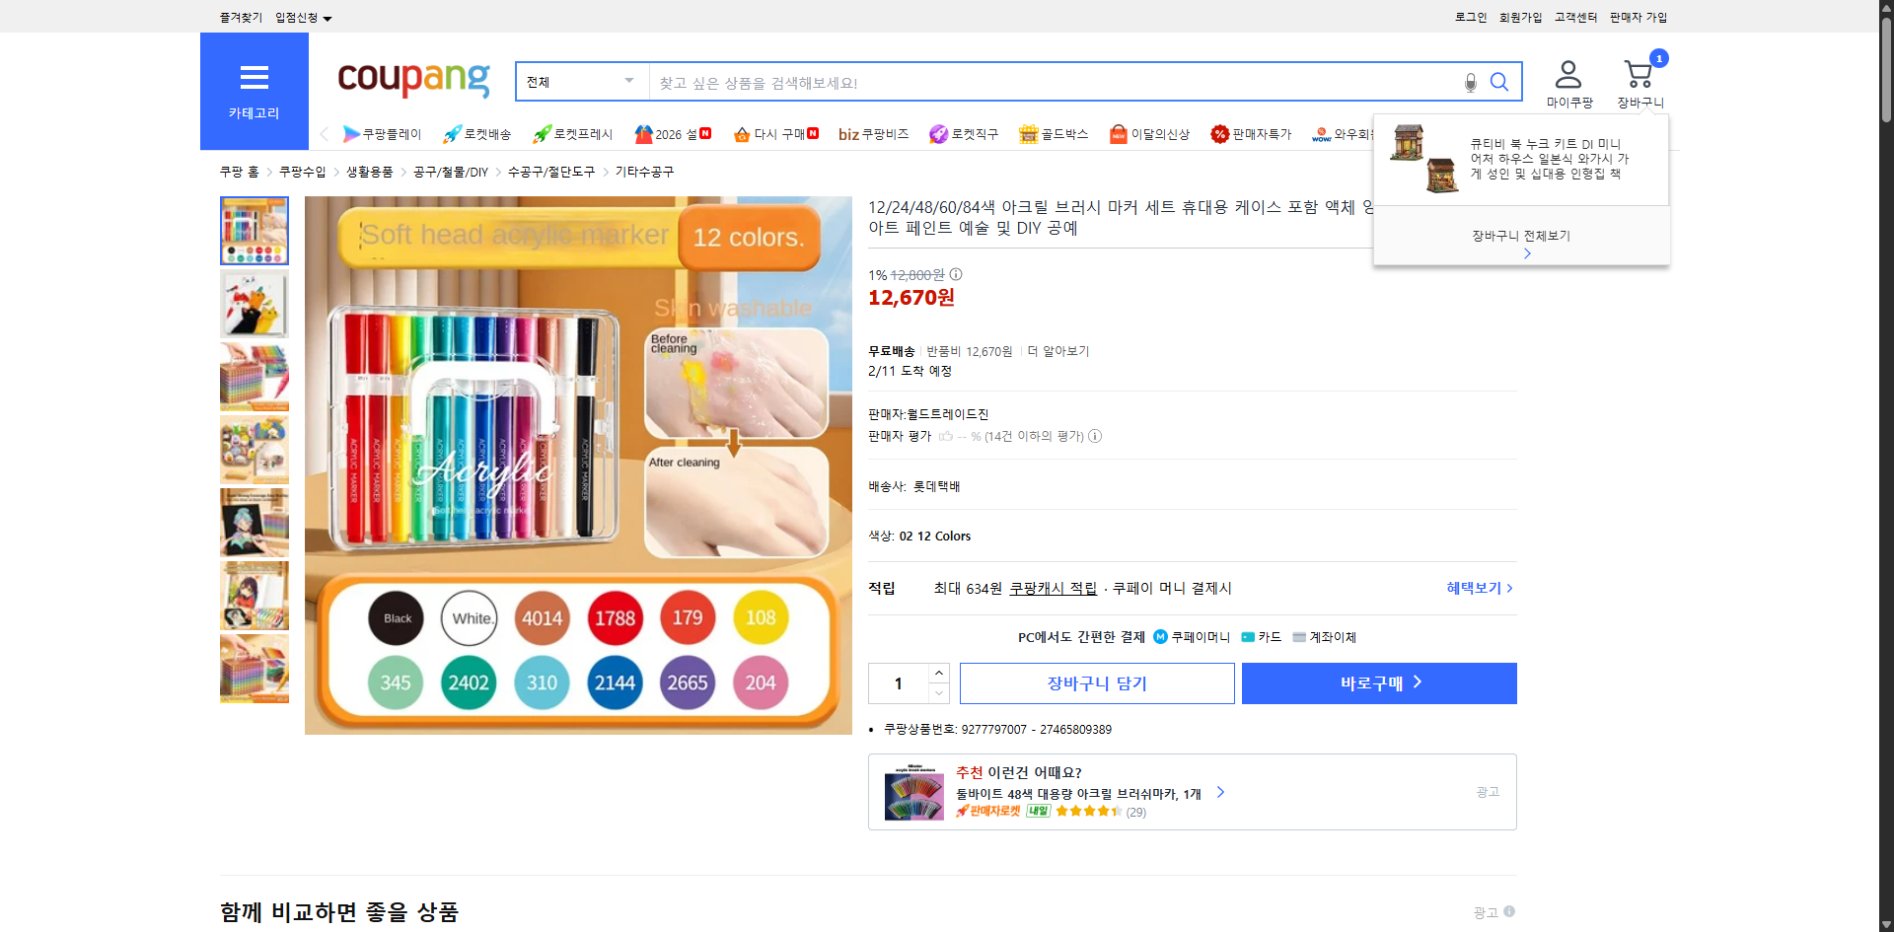Open the 전체 search category dropdown

(x=580, y=81)
